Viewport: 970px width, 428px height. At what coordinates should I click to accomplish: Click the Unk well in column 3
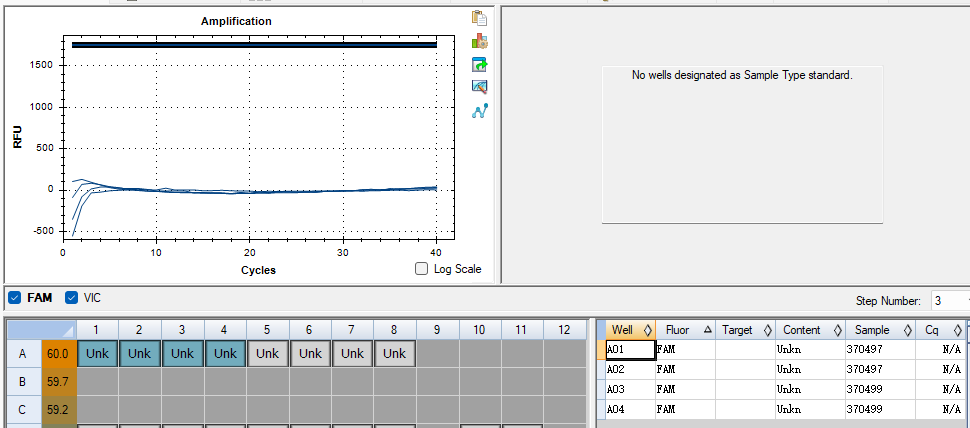[x=182, y=354]
